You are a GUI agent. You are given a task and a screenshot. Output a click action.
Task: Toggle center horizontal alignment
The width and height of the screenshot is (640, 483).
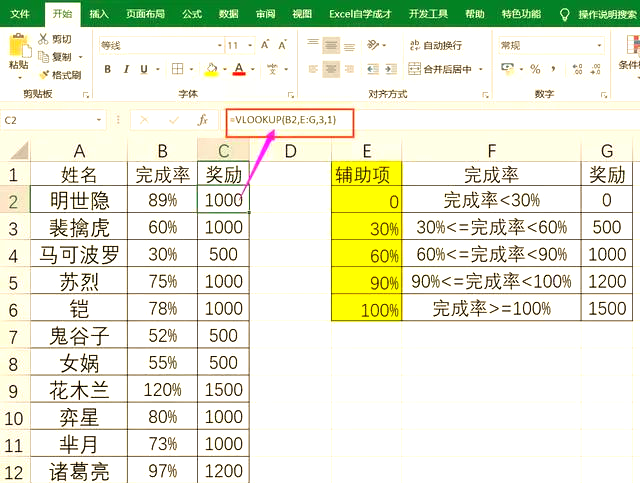coord(331,69)
